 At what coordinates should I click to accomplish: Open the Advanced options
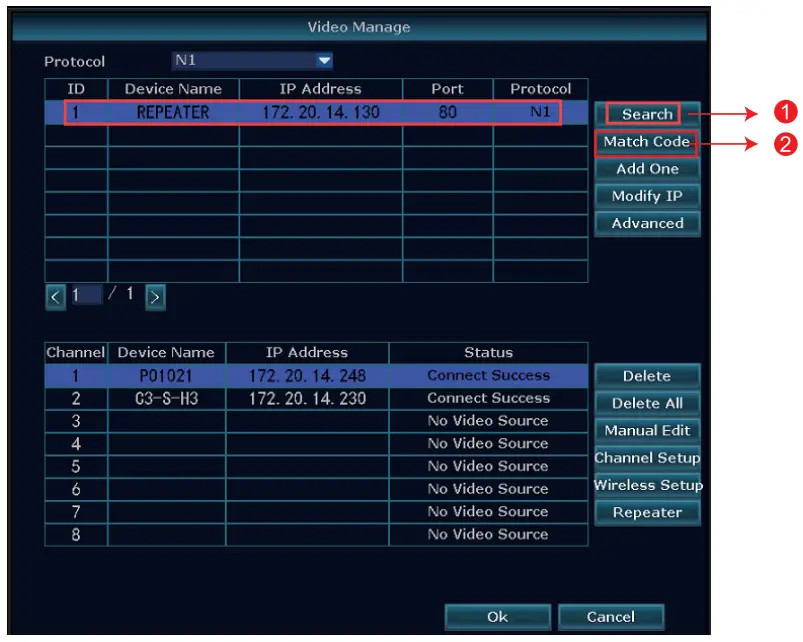[647, 223]
